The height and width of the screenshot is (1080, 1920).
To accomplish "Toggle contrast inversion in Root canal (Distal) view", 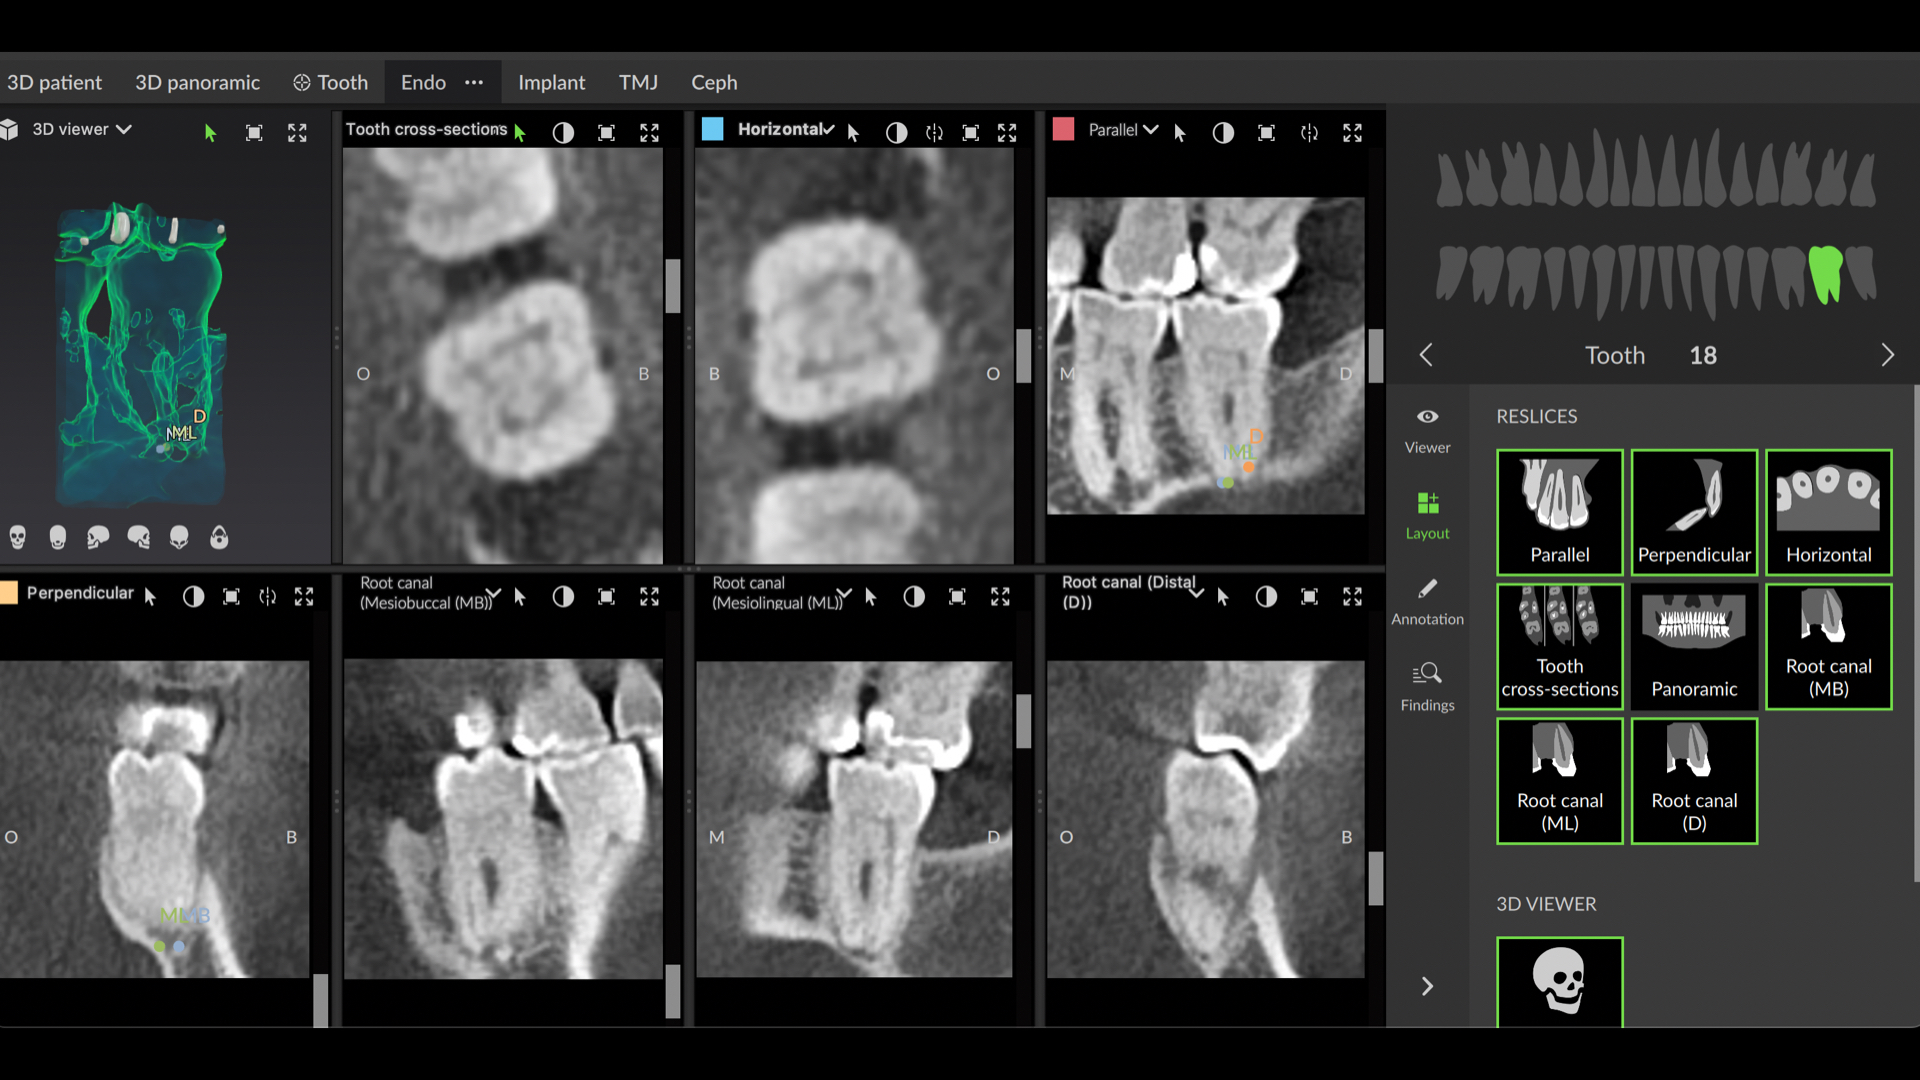I will point(1267,596).
